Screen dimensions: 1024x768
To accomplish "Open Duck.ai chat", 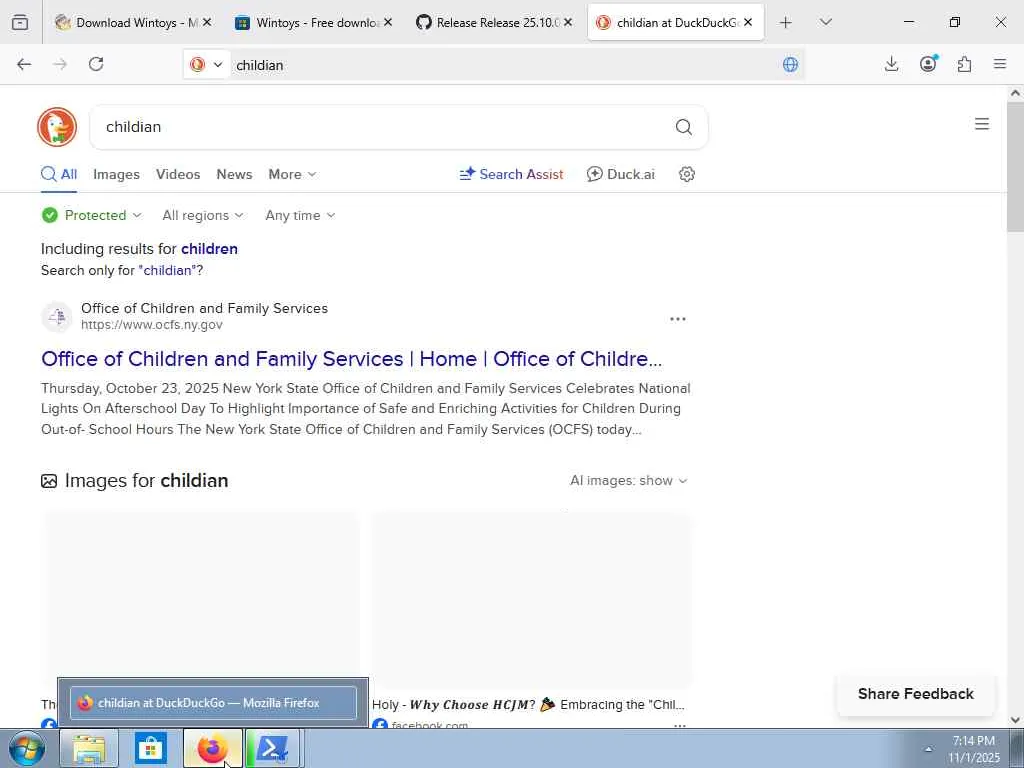I will coord(620,174).
